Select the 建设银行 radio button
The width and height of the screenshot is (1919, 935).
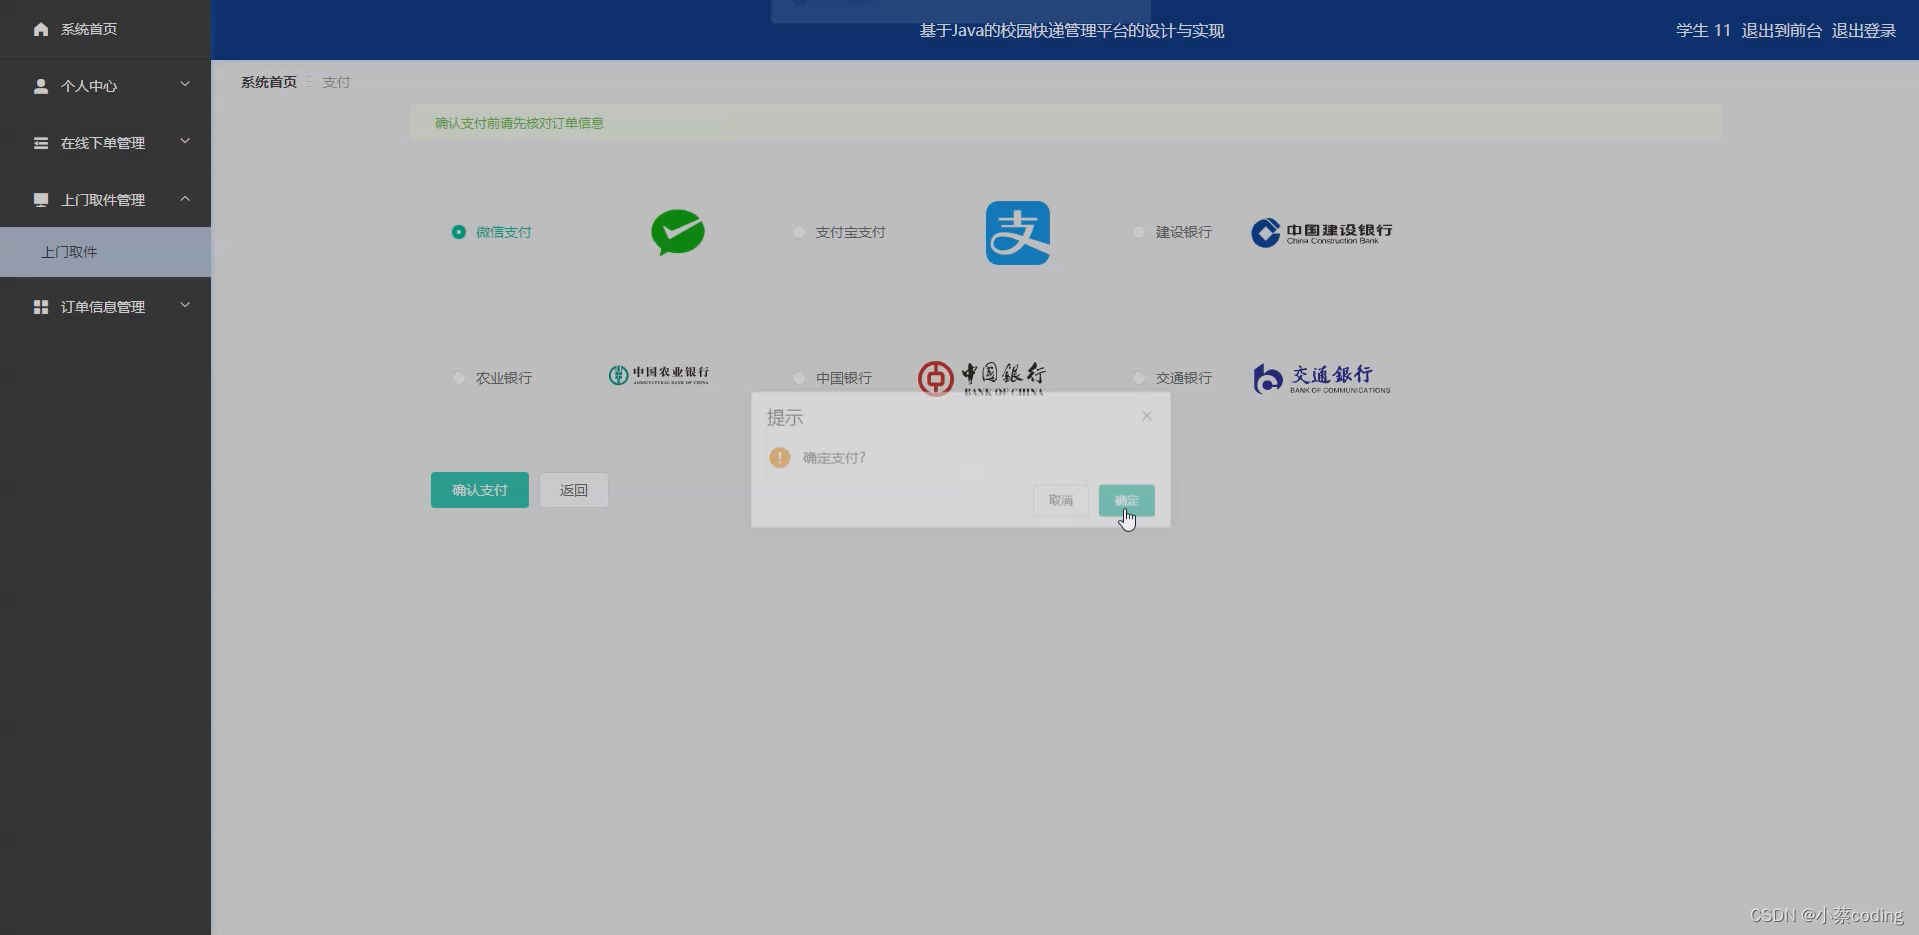coord(1139,232)
